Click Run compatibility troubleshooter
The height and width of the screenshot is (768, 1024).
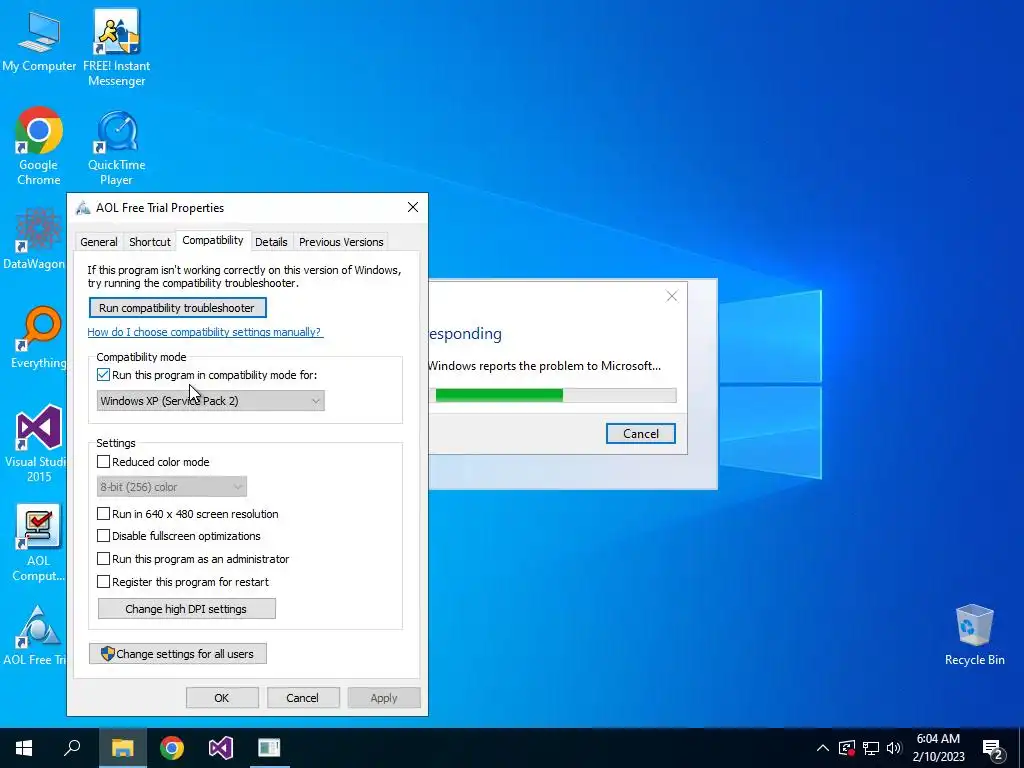click(x=177, y=308)
